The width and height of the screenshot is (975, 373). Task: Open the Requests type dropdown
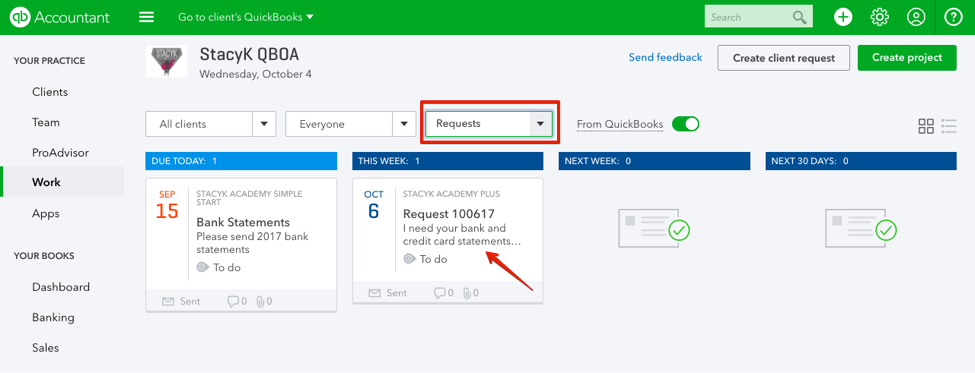click(489, 124)
